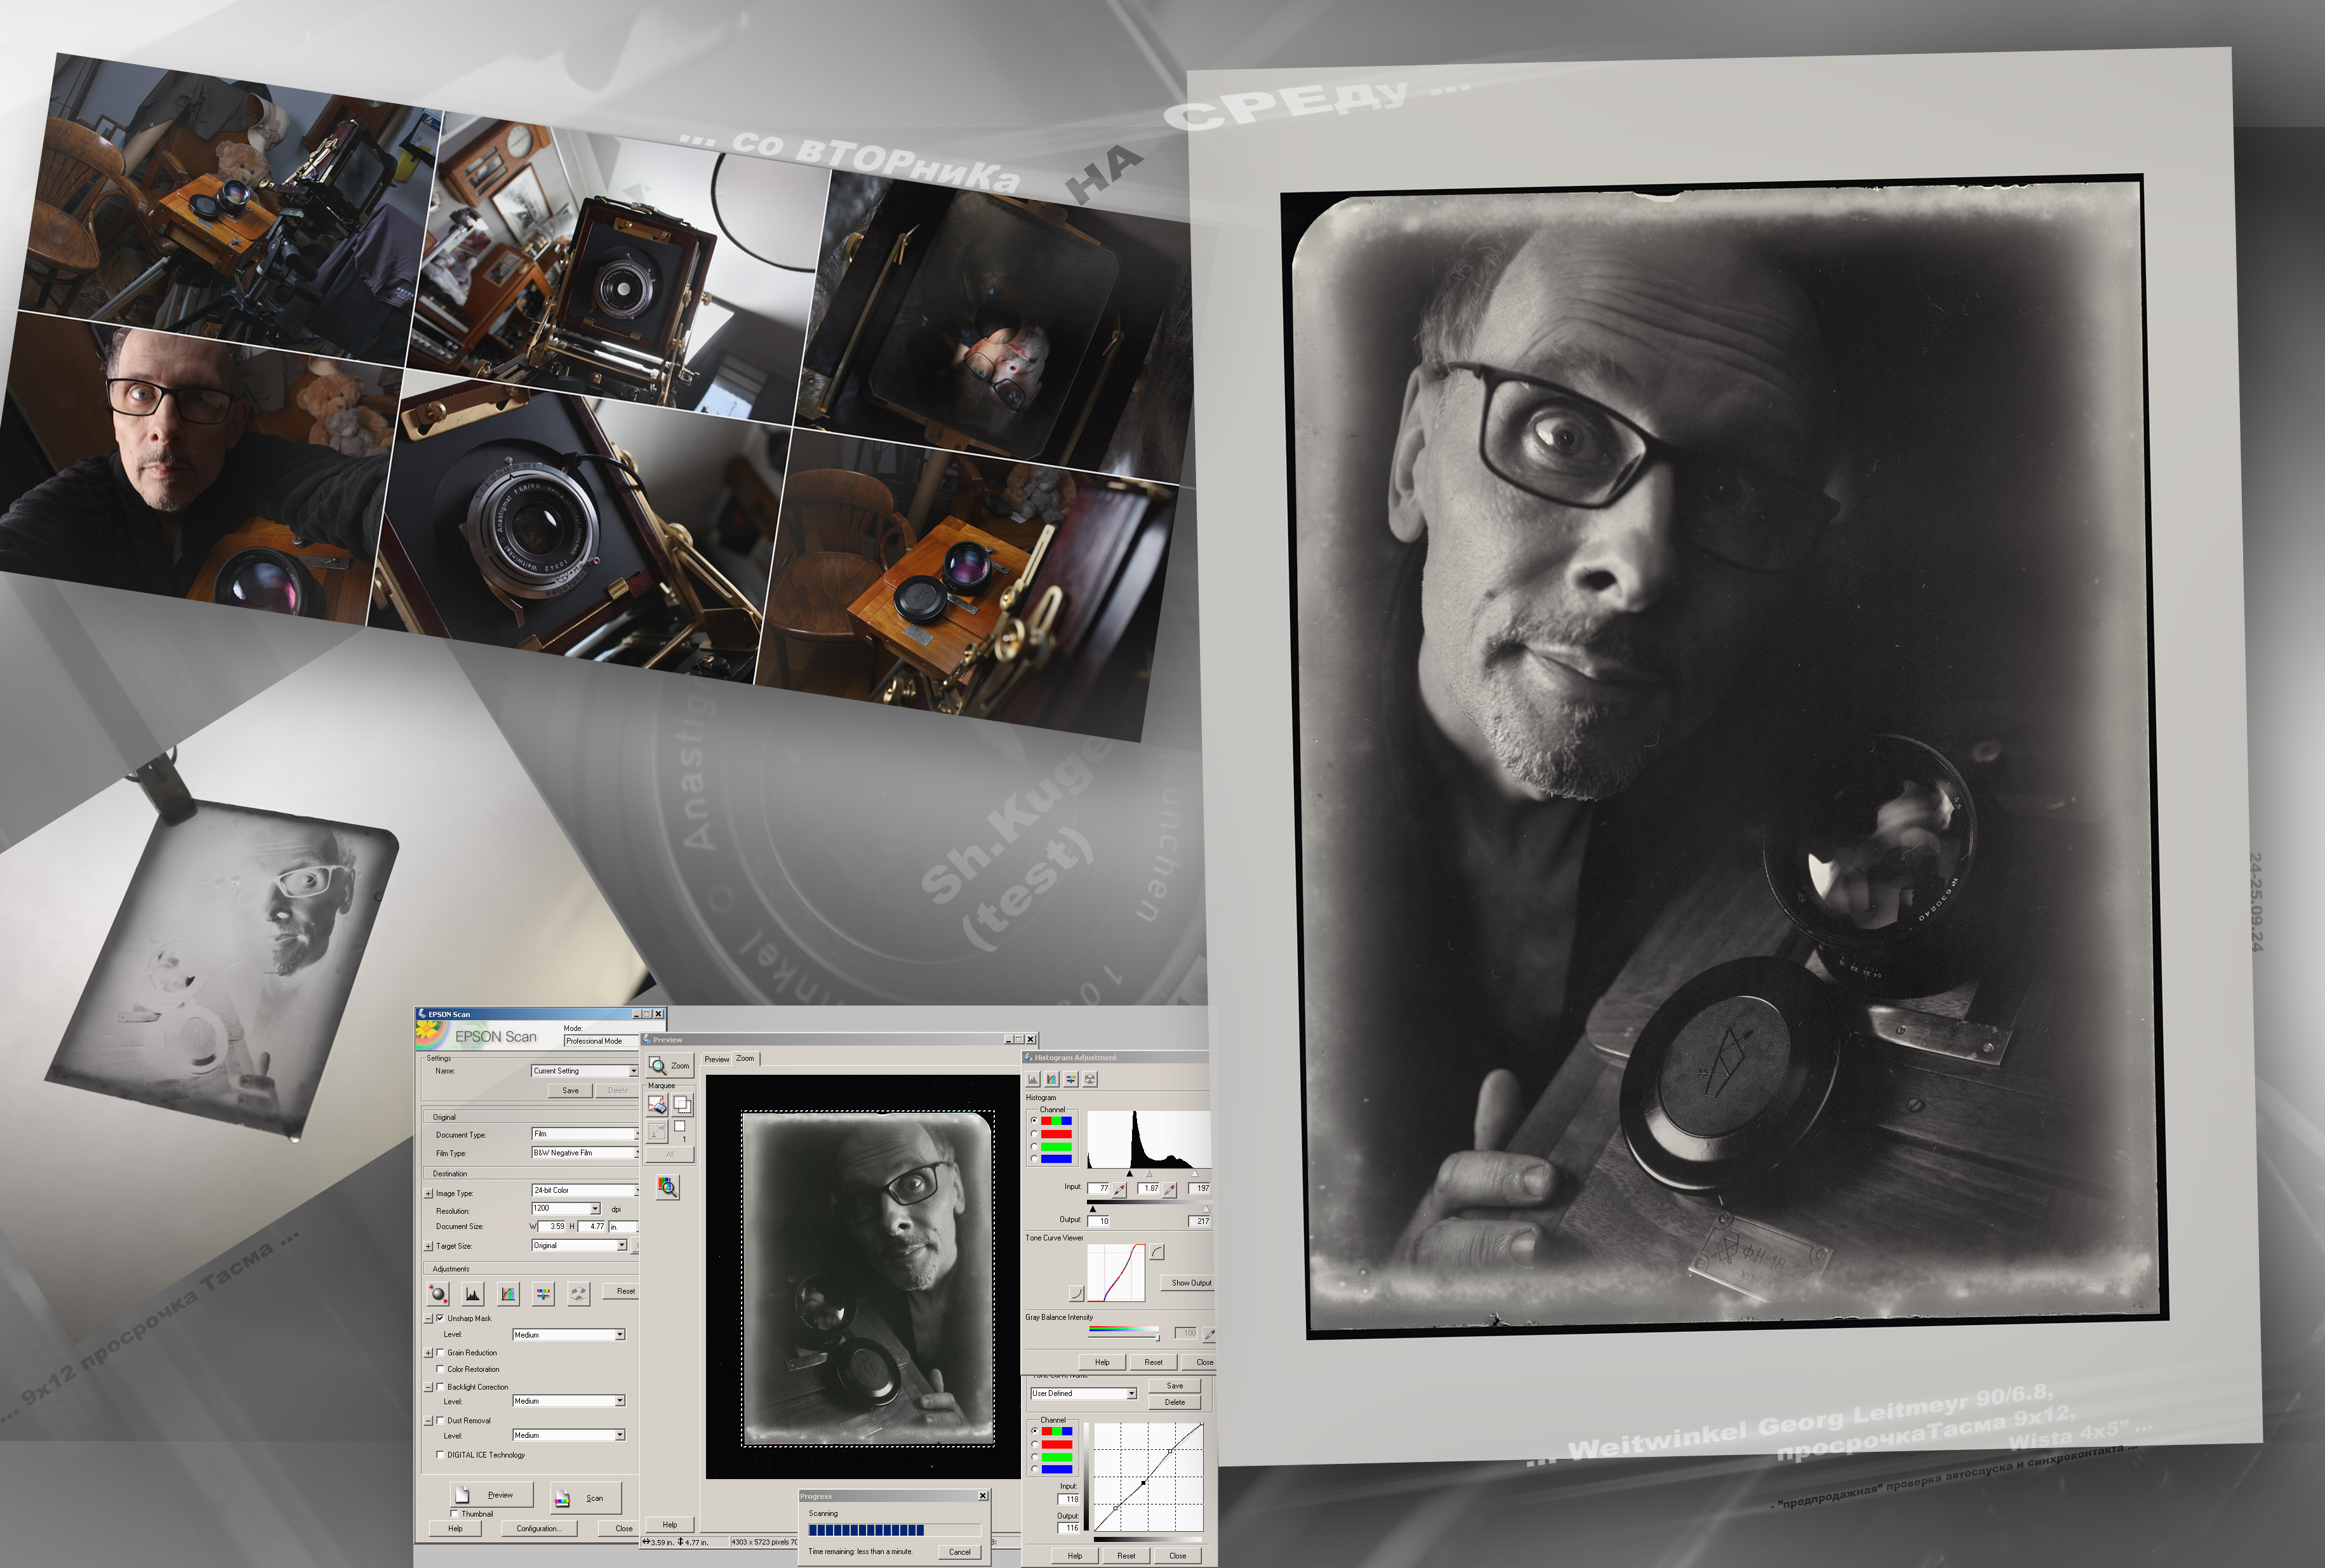Click the delete marquee eraser icon
The width and height of the screenshot is (2325, 1568).
(x=657, y=1104)
